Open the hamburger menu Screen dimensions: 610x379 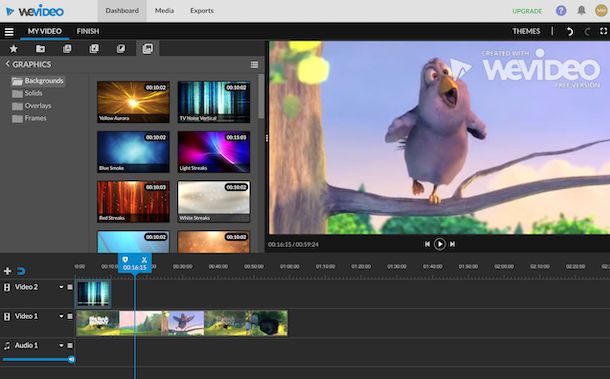point(9,32)
